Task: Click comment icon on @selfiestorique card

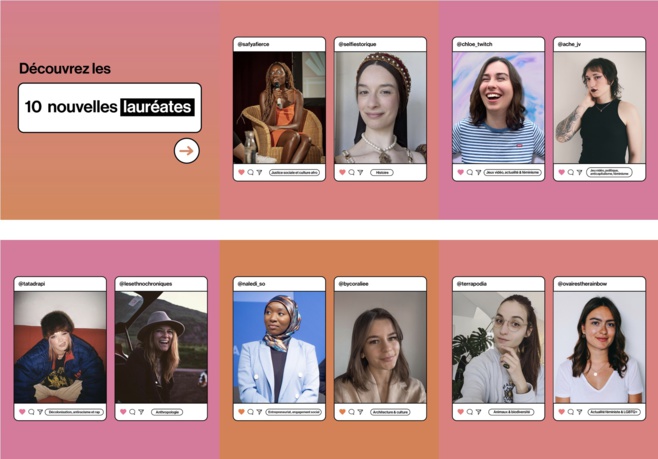Action: (351, 172)
